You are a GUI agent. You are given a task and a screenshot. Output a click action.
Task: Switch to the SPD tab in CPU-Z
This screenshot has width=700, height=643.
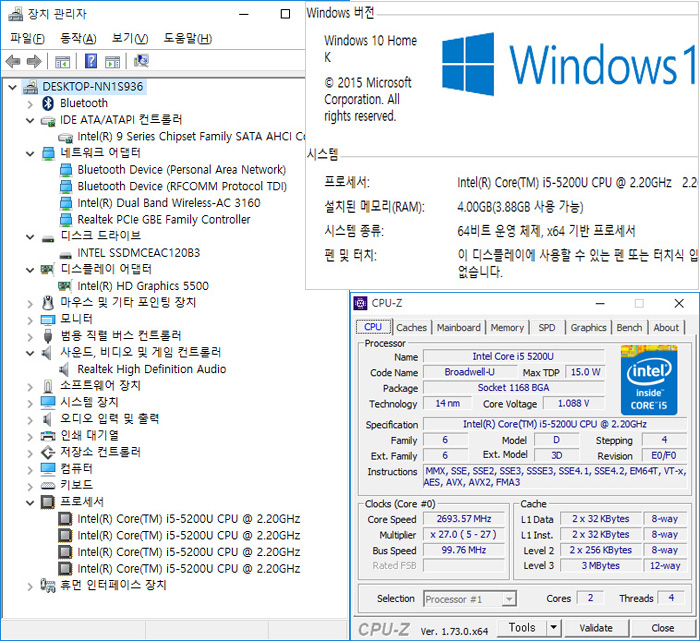coord(546,328)
